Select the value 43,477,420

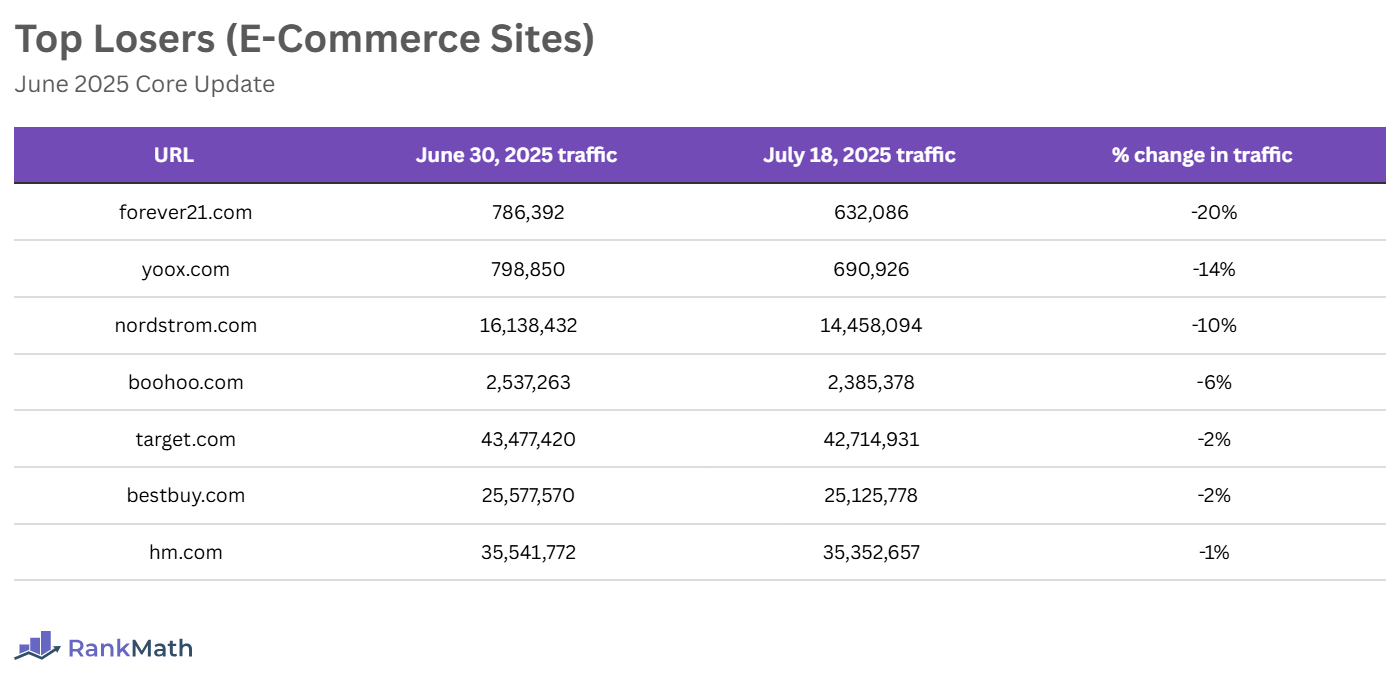pyautogui.click(x=528, y=439)
